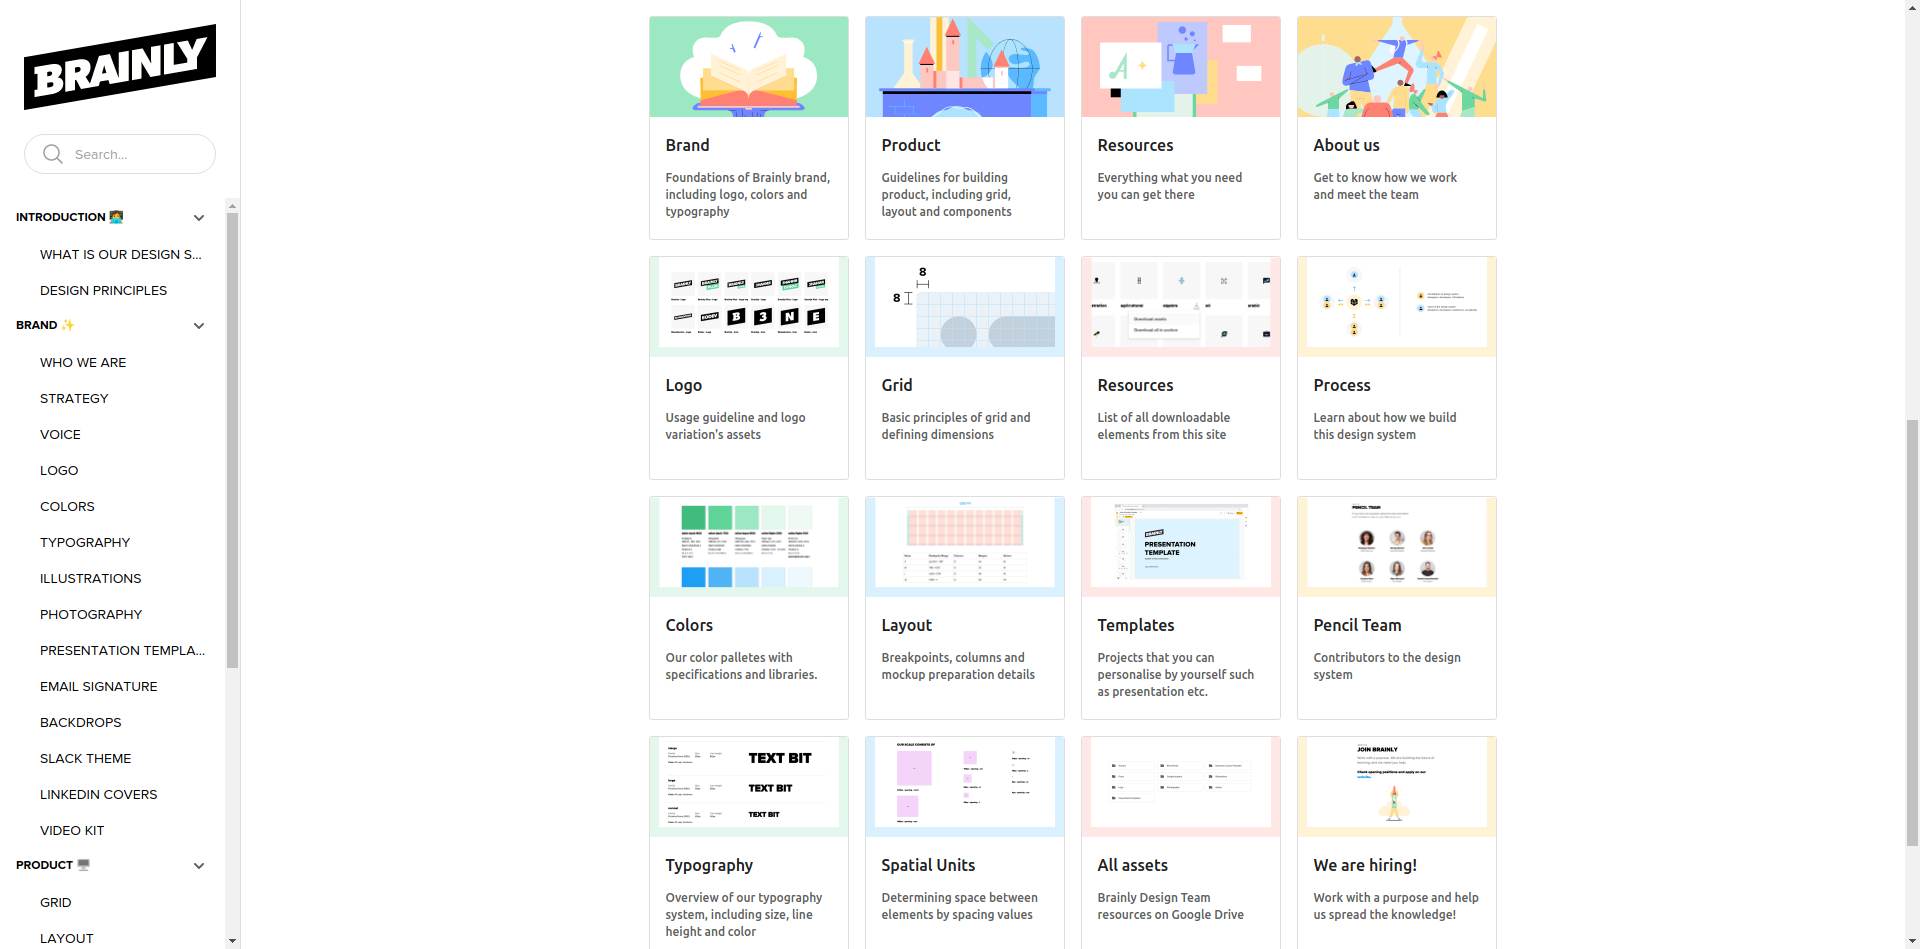Click the search magnifier icon
1920x949 pixels.
click(52, 154)
